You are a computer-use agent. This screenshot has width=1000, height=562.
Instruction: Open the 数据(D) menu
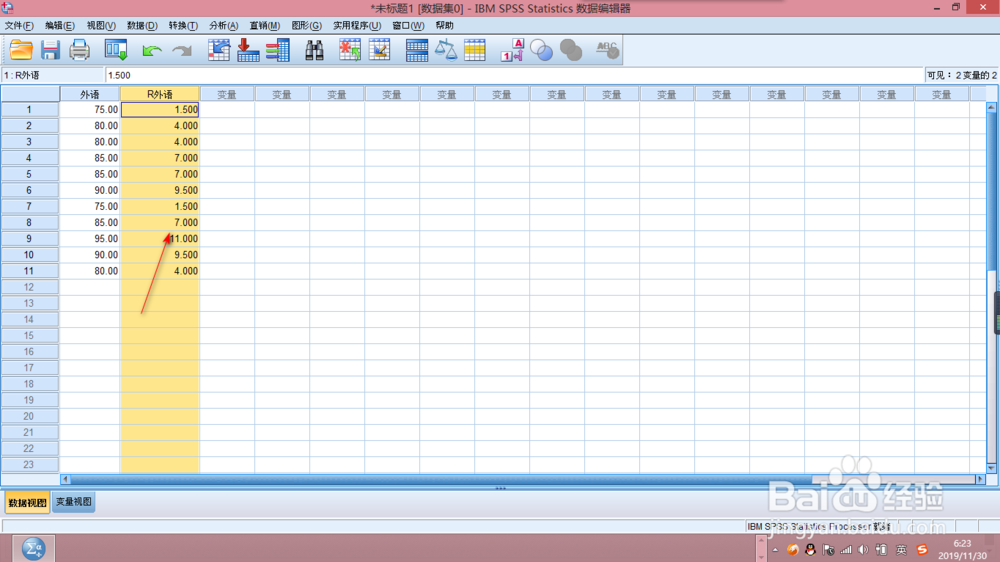(142, 26)
